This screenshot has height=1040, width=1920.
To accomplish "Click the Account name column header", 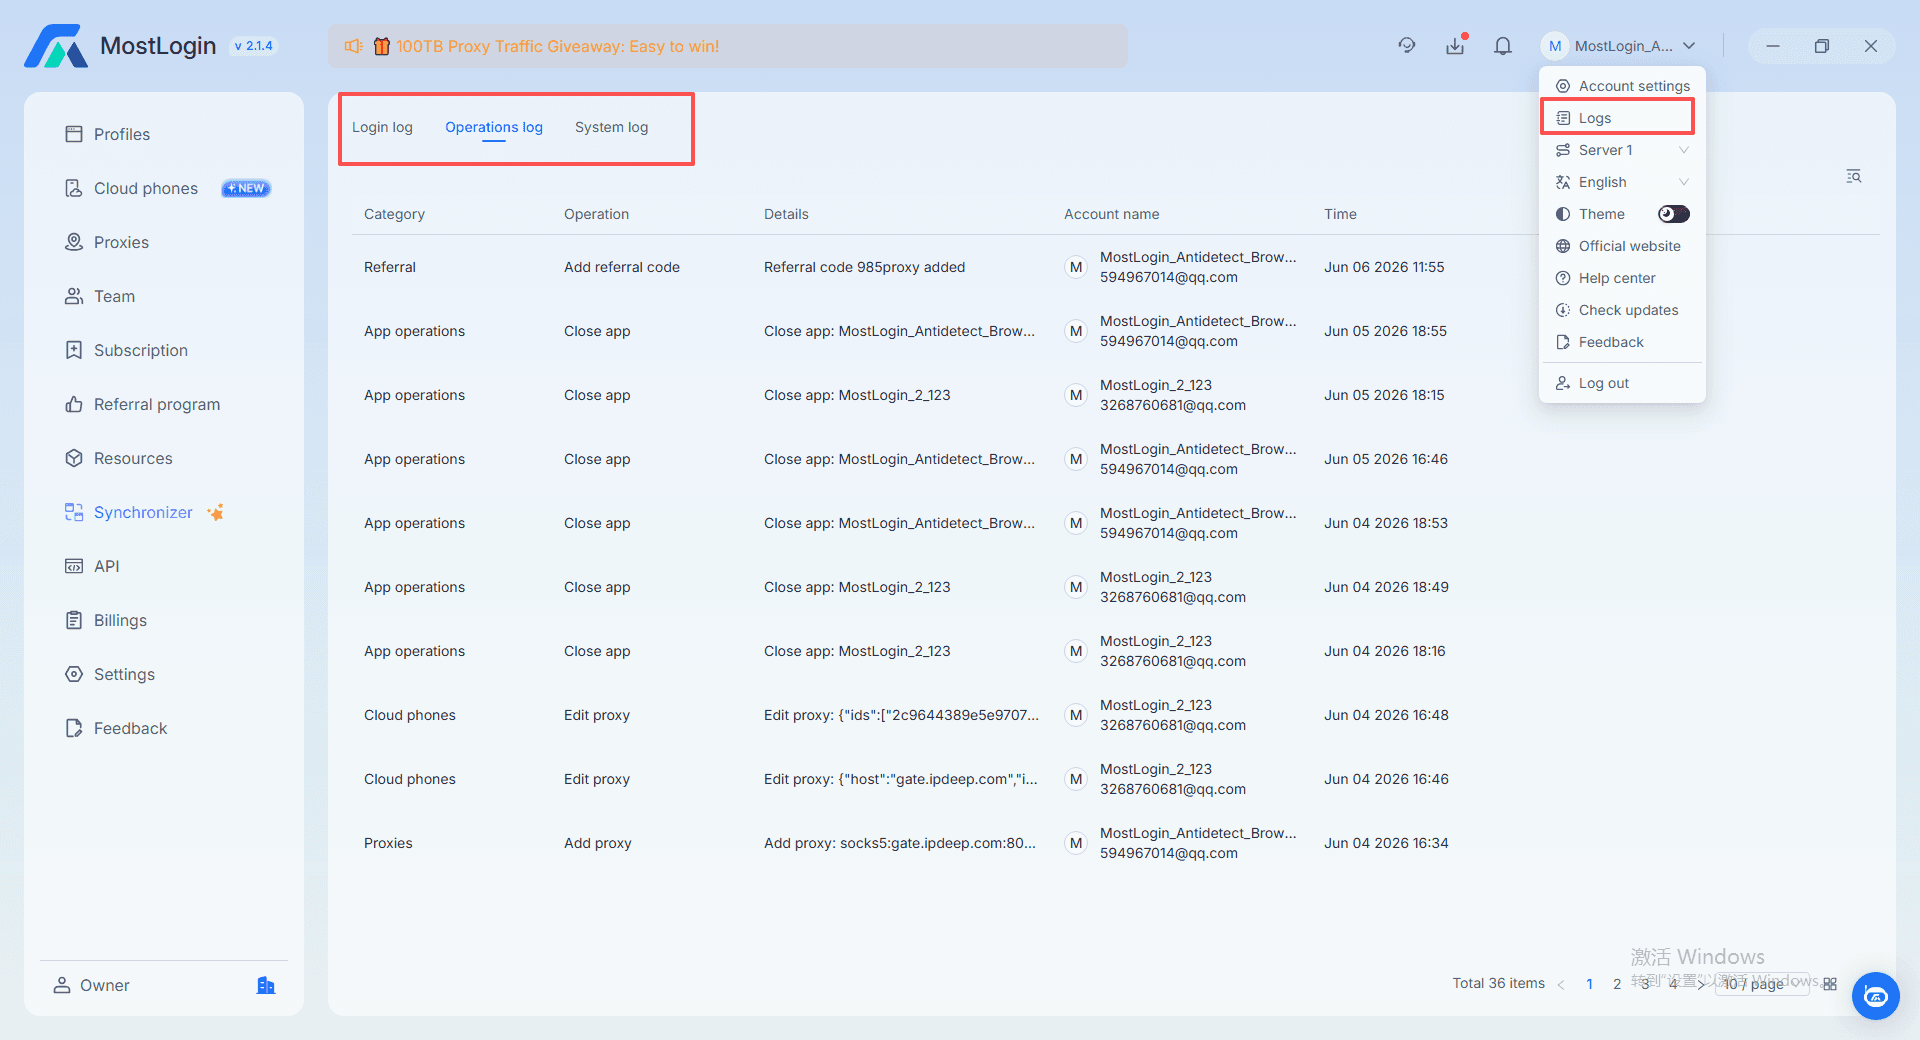I will point(1111,214).
